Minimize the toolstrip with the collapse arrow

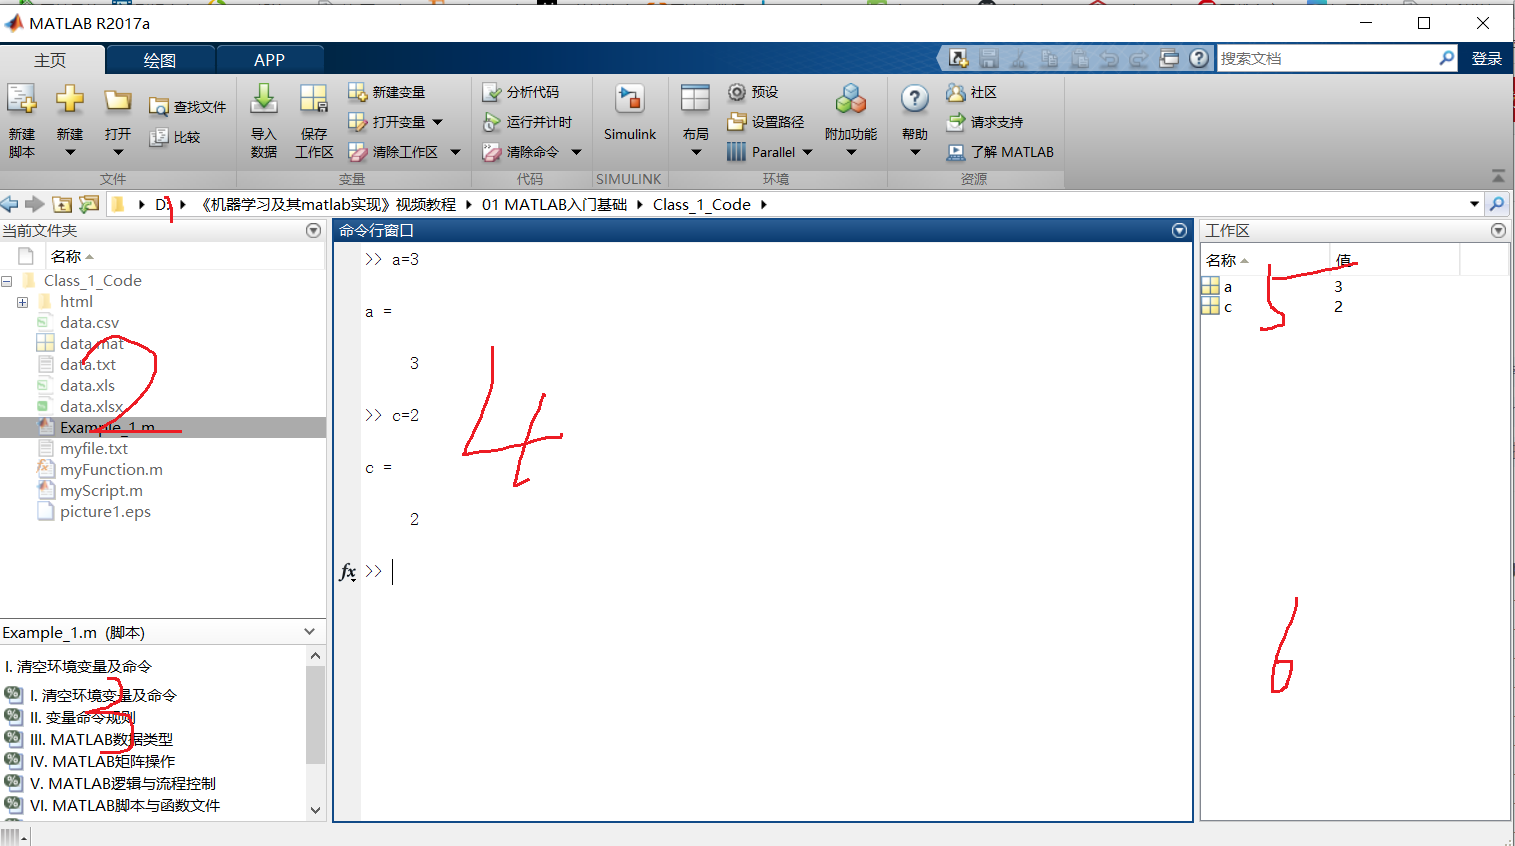coord(1498,176)
